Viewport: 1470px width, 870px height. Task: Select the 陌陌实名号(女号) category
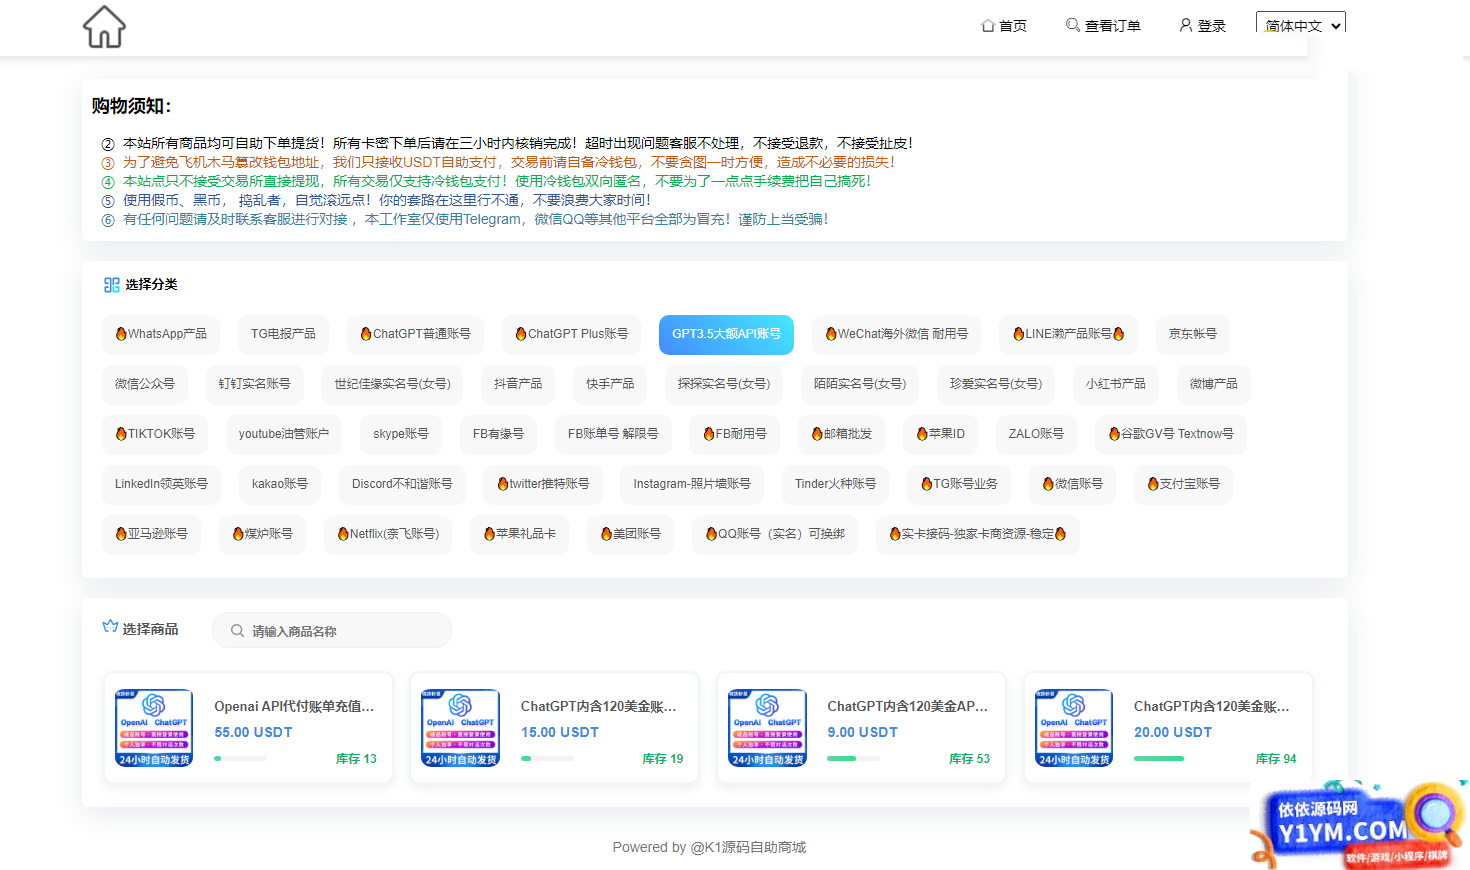[x=860, y=384]
